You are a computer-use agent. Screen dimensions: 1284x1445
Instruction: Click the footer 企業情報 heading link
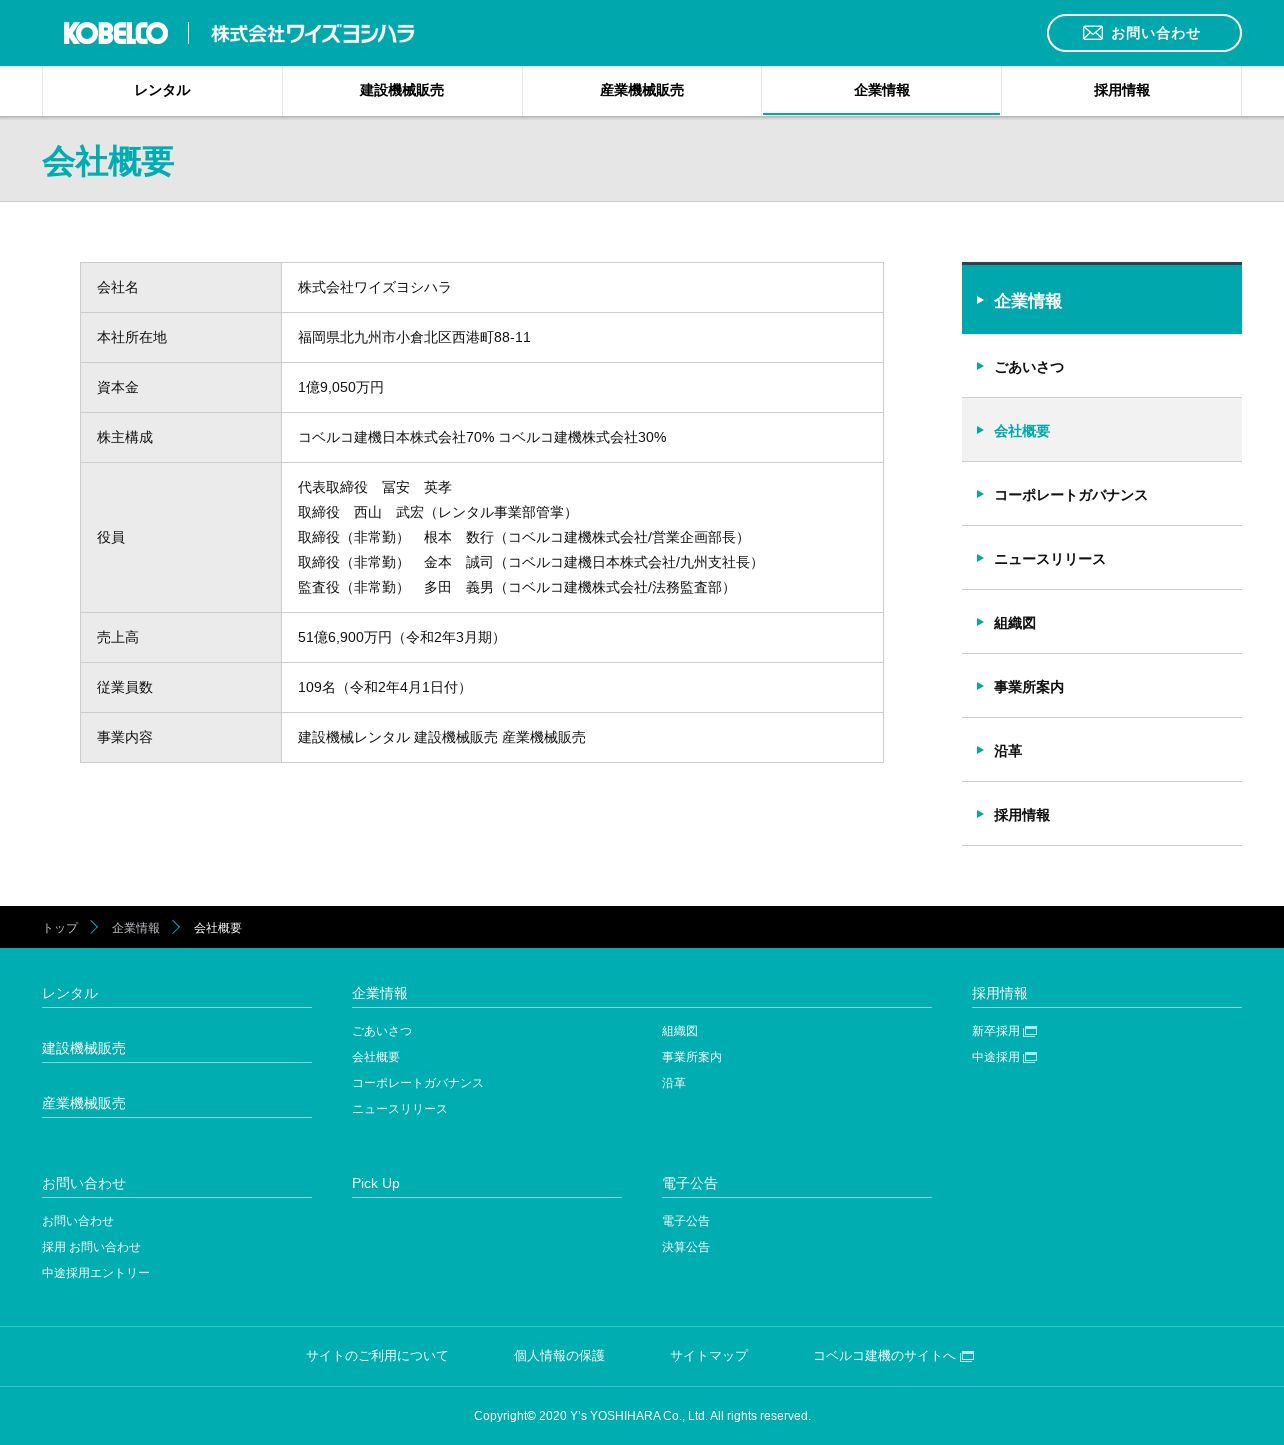pyautogui.click(x=380, y=993)
